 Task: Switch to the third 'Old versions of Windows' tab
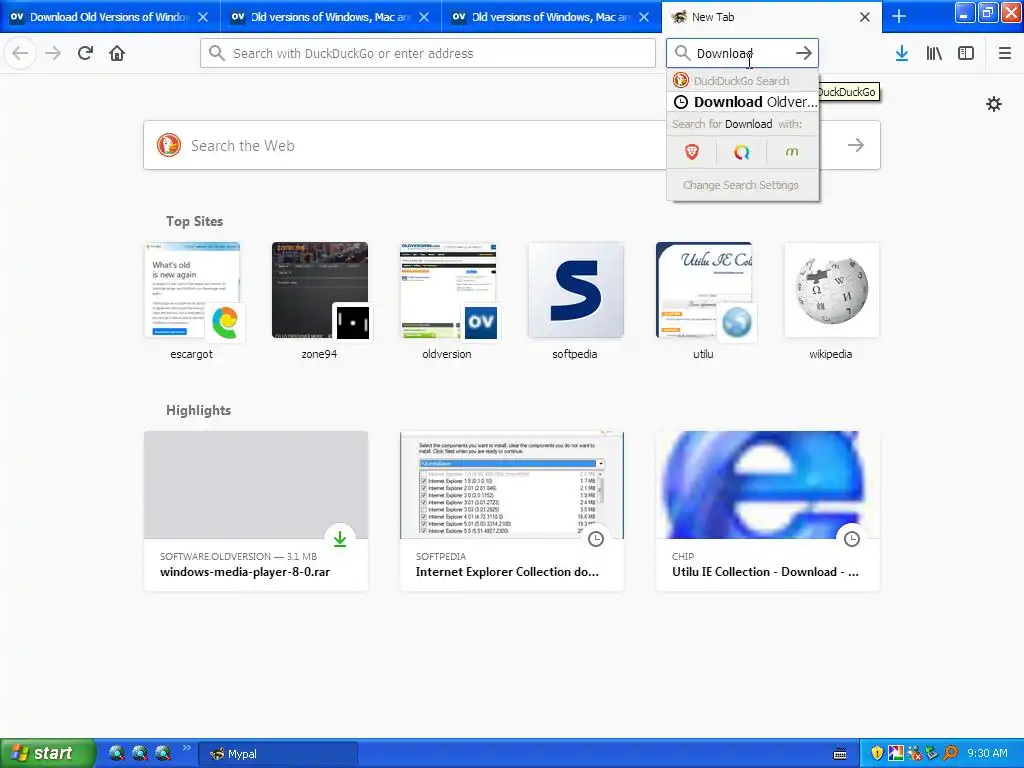(552, 17)
